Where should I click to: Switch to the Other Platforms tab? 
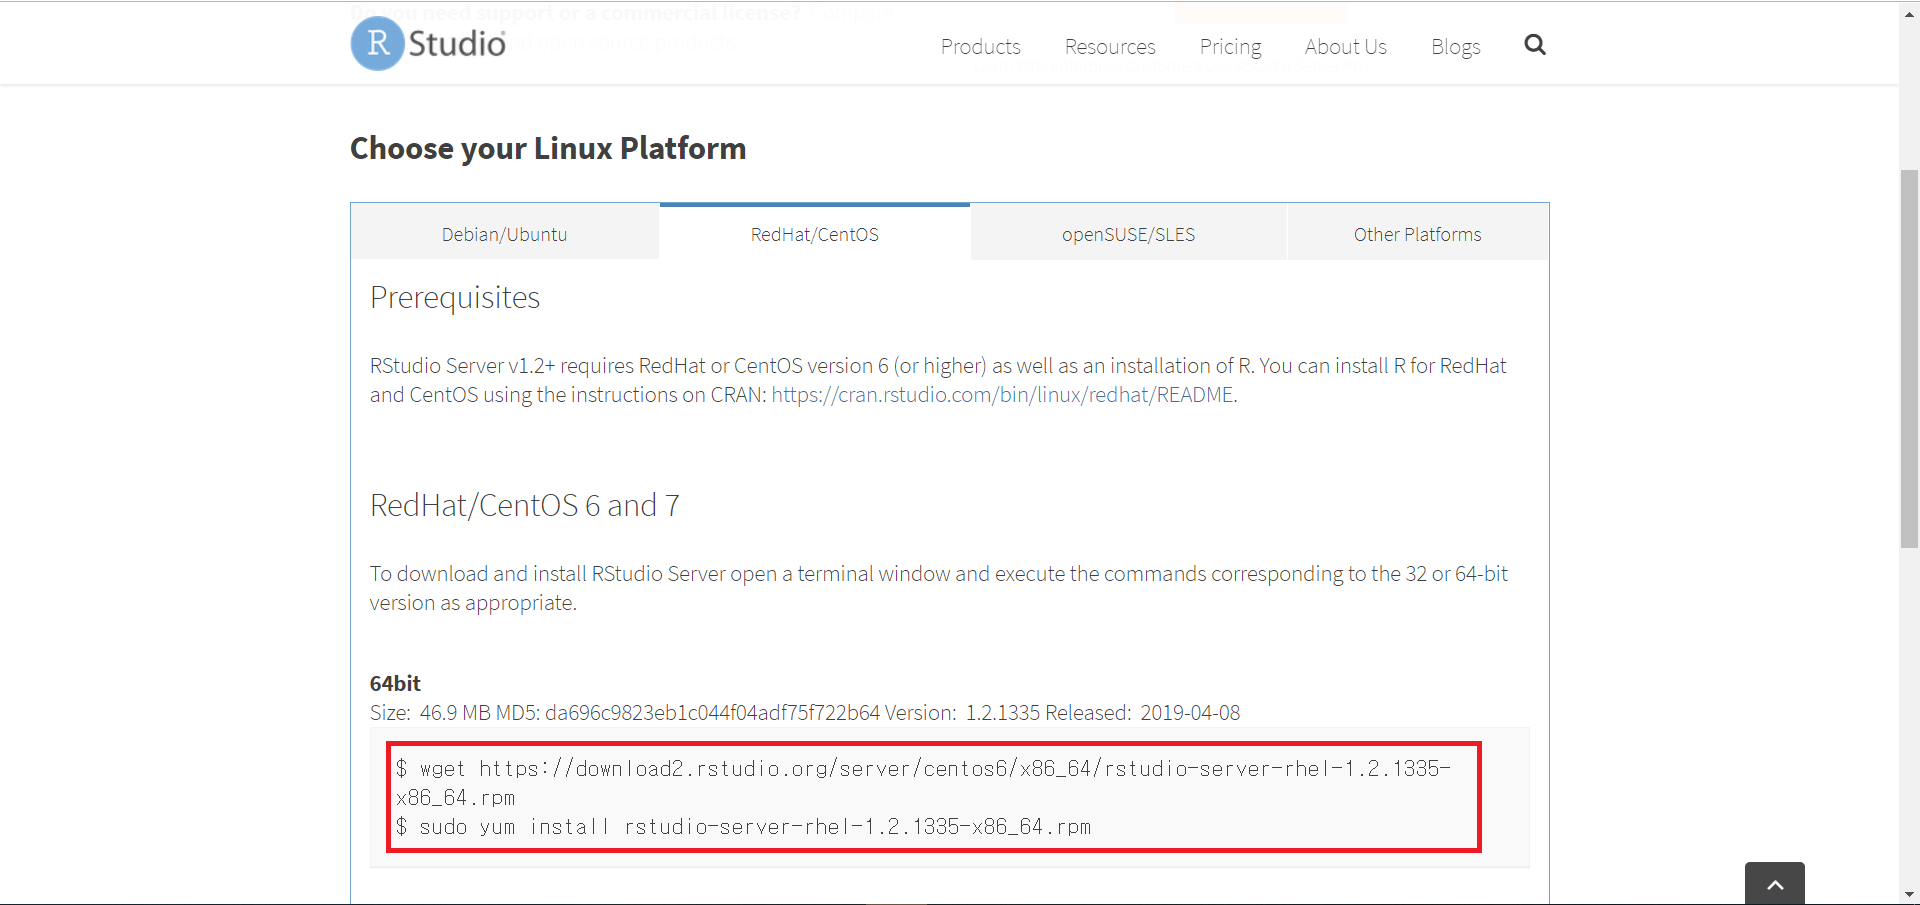pos(1418,233)
